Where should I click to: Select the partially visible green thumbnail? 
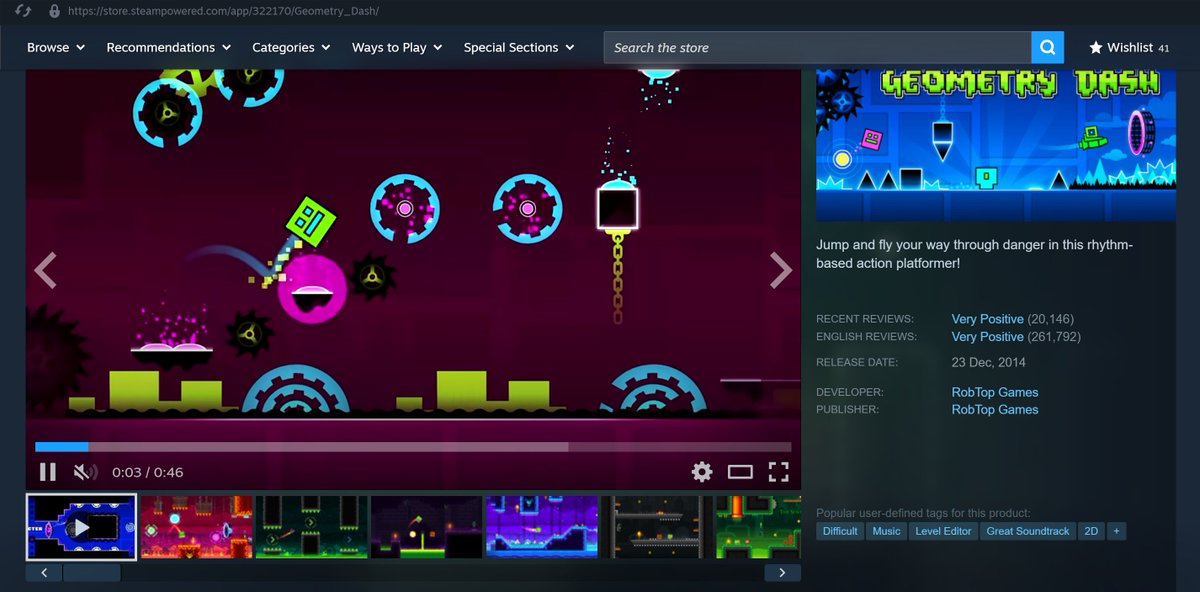pyautogui.click(x=759, y=527)
